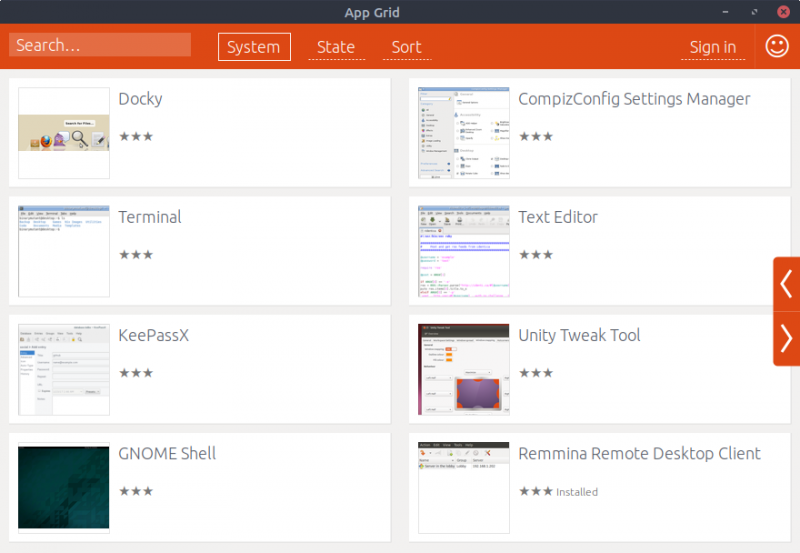This screenshot has height=553, width=800.
Task: Click the CompizConfig Settings Manager thumbnail
Action: (x=464, y=133)
